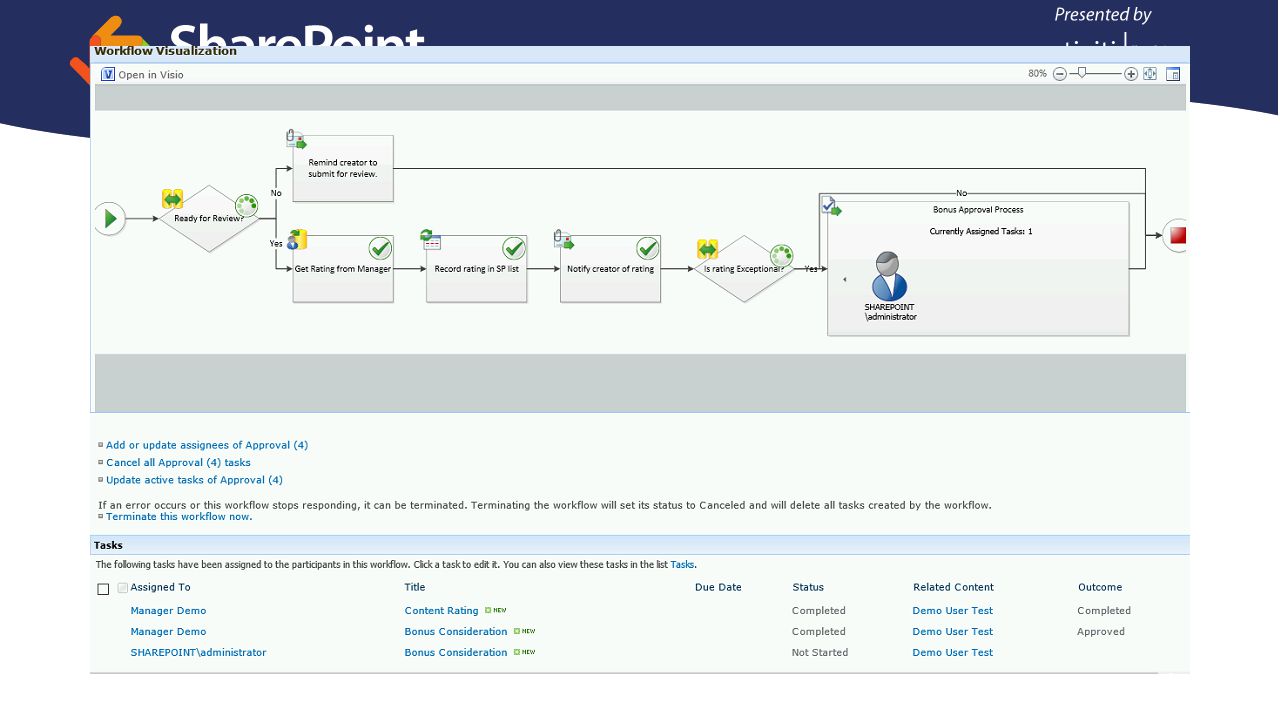1280x720 pixels.
Task: Click the Approved outcome cell
Action: pyautogui.click(x=1101, y=632)
